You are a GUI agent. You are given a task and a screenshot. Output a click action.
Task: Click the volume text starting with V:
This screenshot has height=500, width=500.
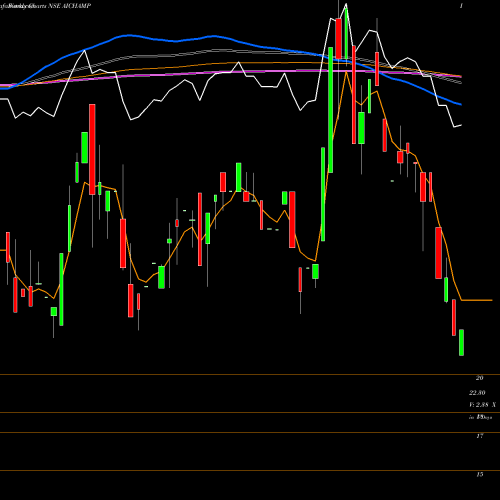[482, 405]
